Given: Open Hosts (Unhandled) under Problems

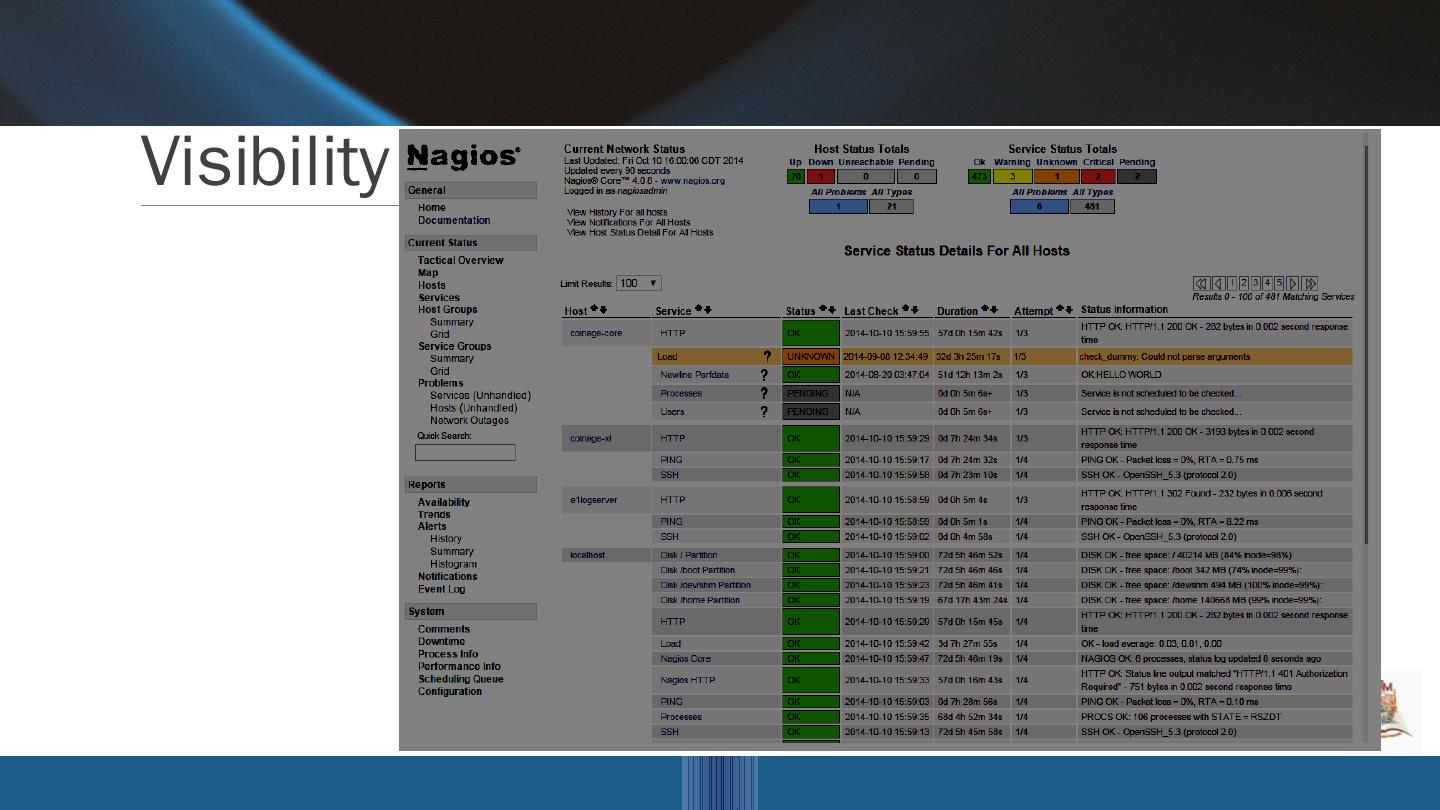Looking at the screenshot, I should pos(474,408).
